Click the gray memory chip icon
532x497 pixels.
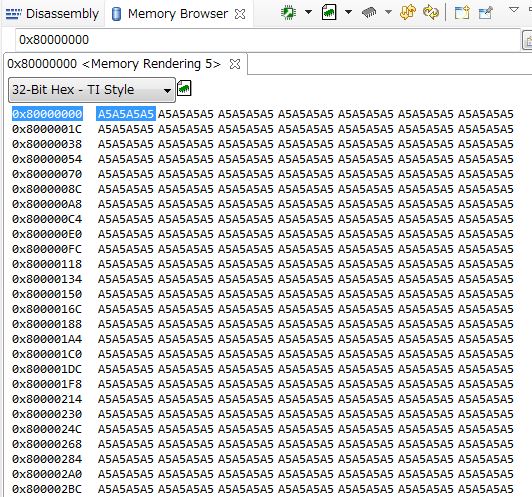coord(369,13)
